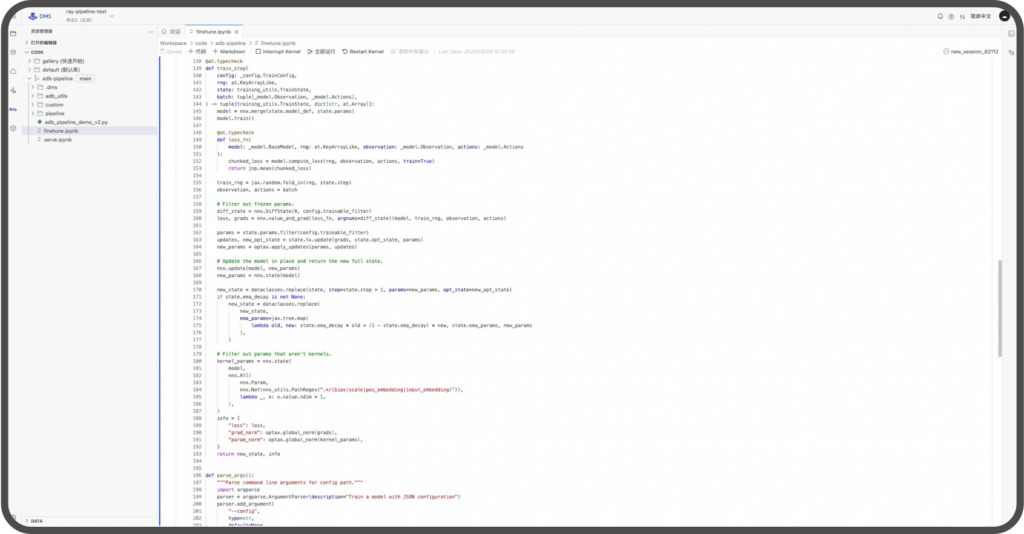
Task: Collapse the adb-pipeline folder
Action: pyautogui.click(x=29, y=78)
